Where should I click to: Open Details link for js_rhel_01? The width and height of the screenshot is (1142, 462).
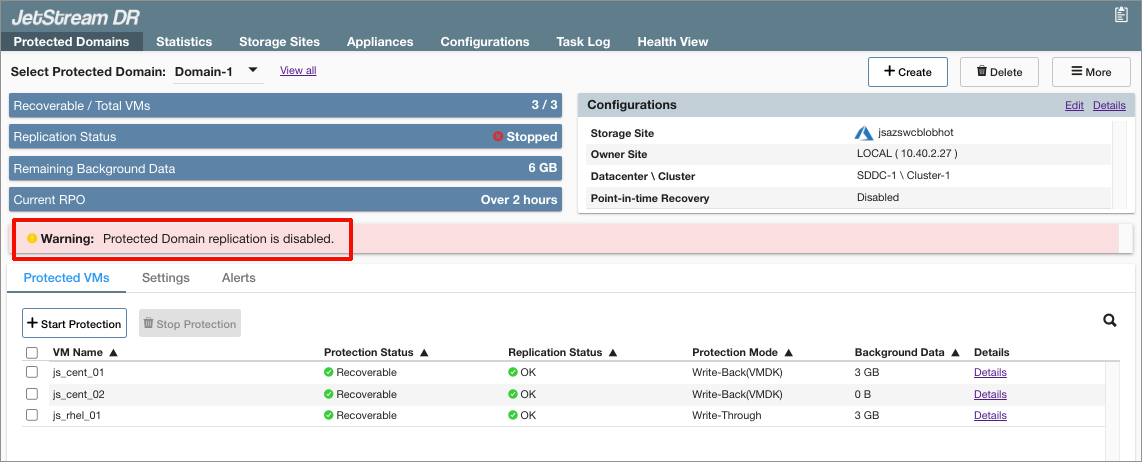[990, 415]
